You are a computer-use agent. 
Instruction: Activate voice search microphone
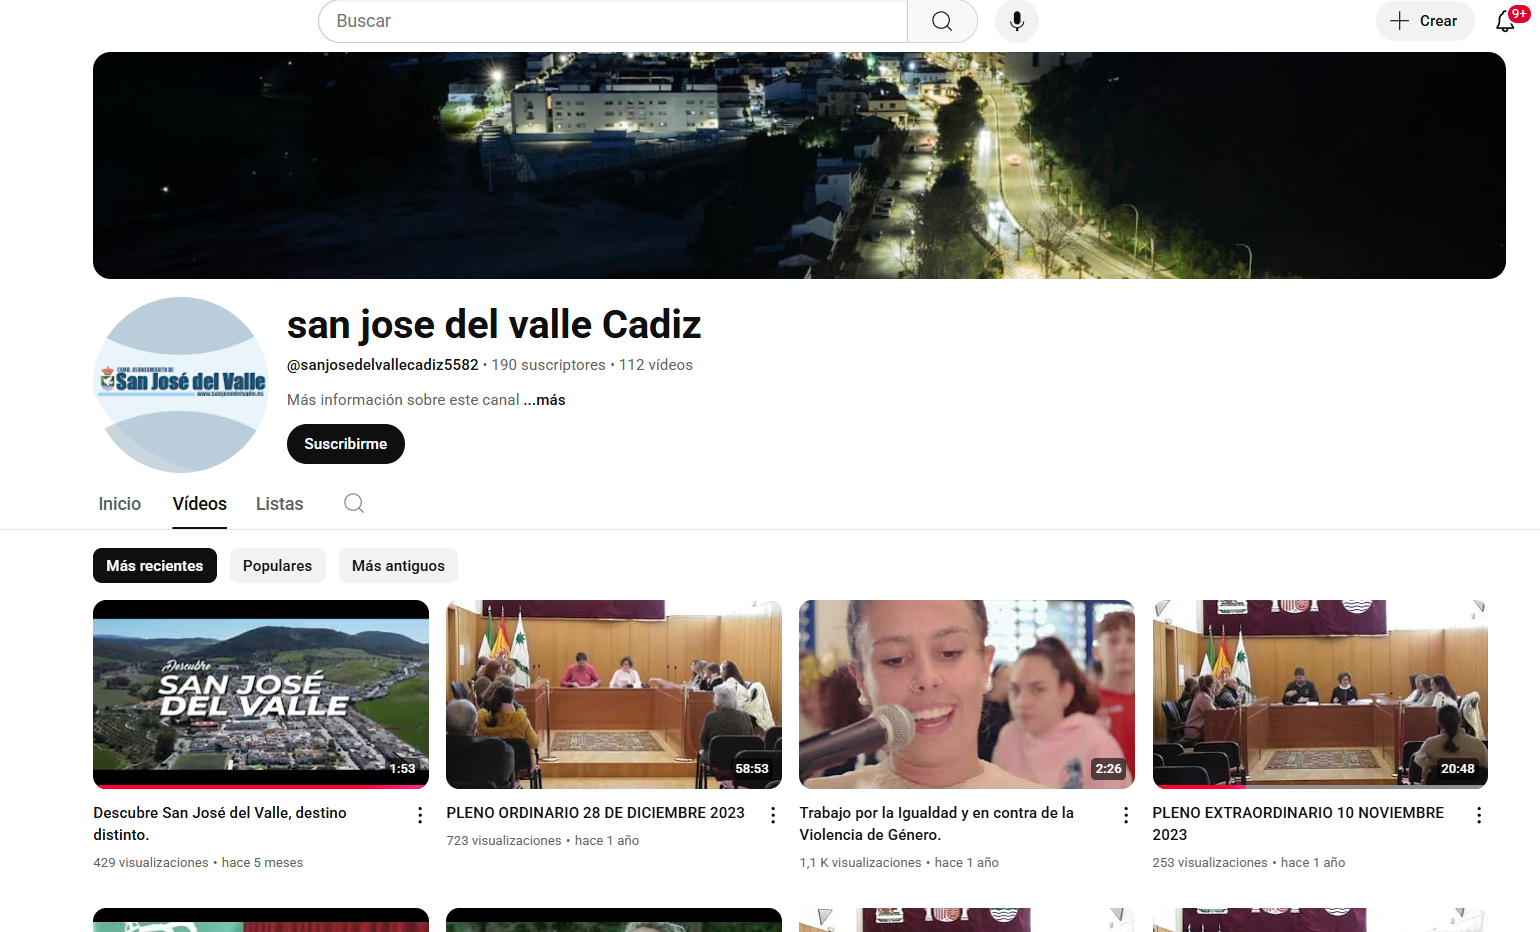tap(1016, 21)
